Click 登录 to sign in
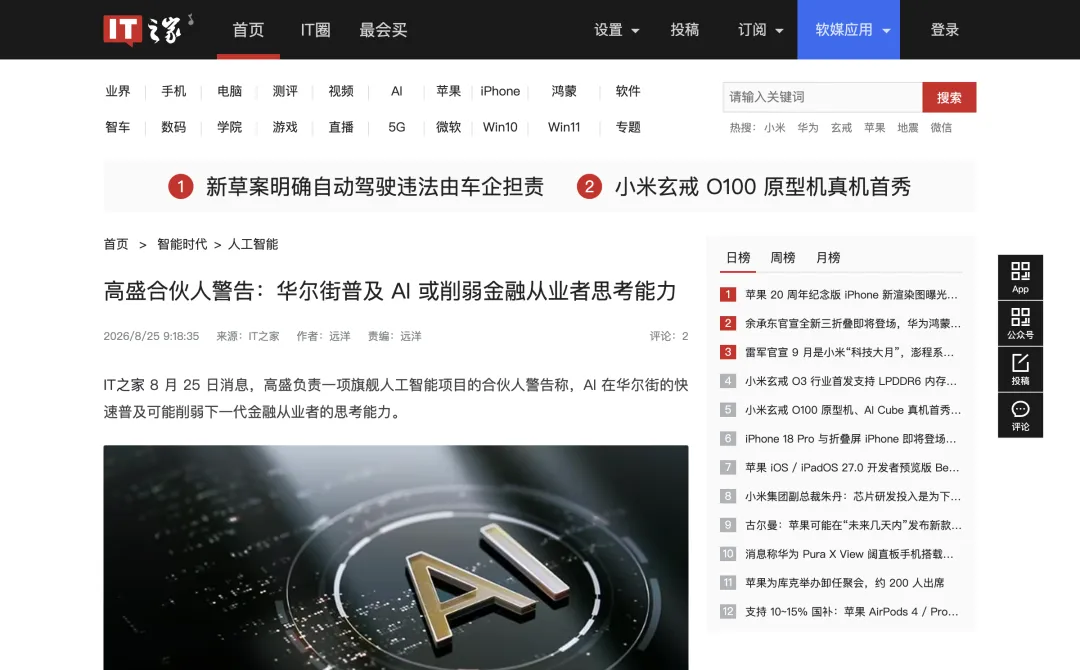The image size is (1080, 670). tap(944, 30)
